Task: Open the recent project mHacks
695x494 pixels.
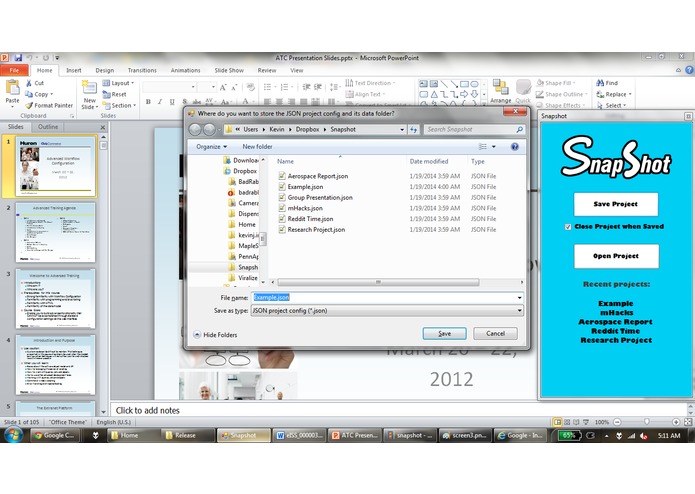Action: (616, 312)
